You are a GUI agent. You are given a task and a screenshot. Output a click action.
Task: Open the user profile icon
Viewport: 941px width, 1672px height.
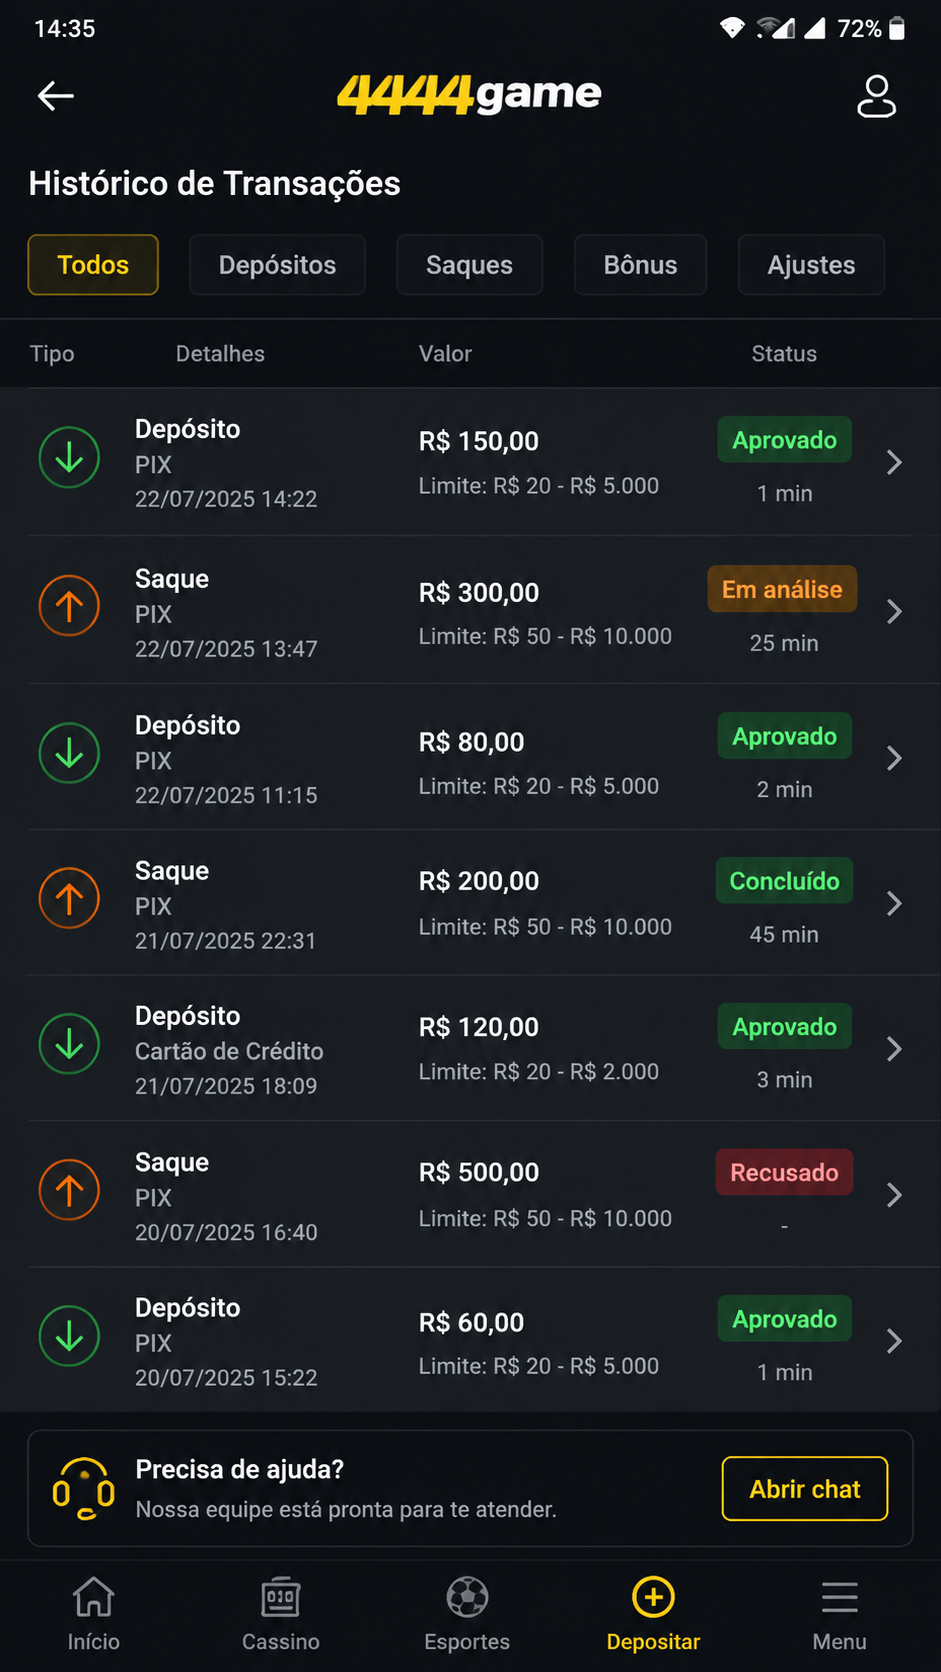tap(876, 96)
